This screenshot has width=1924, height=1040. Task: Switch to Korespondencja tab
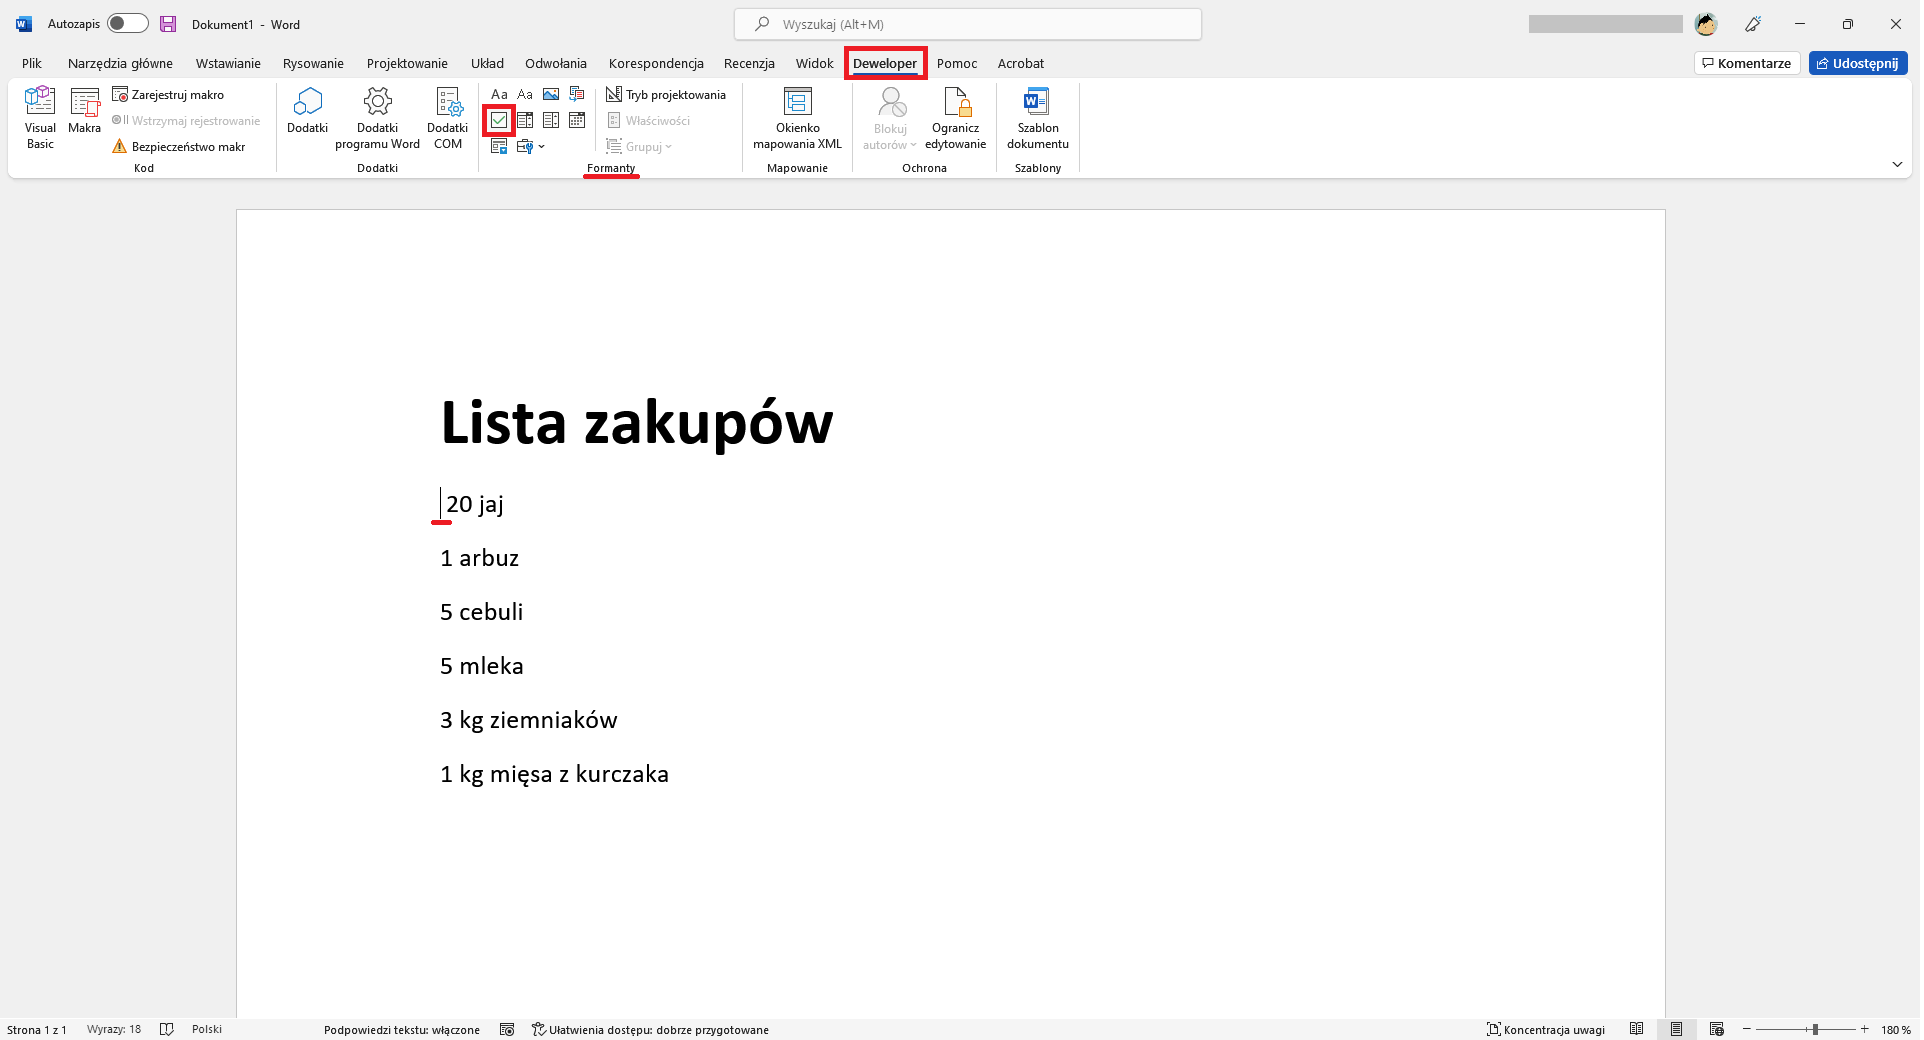656,63
